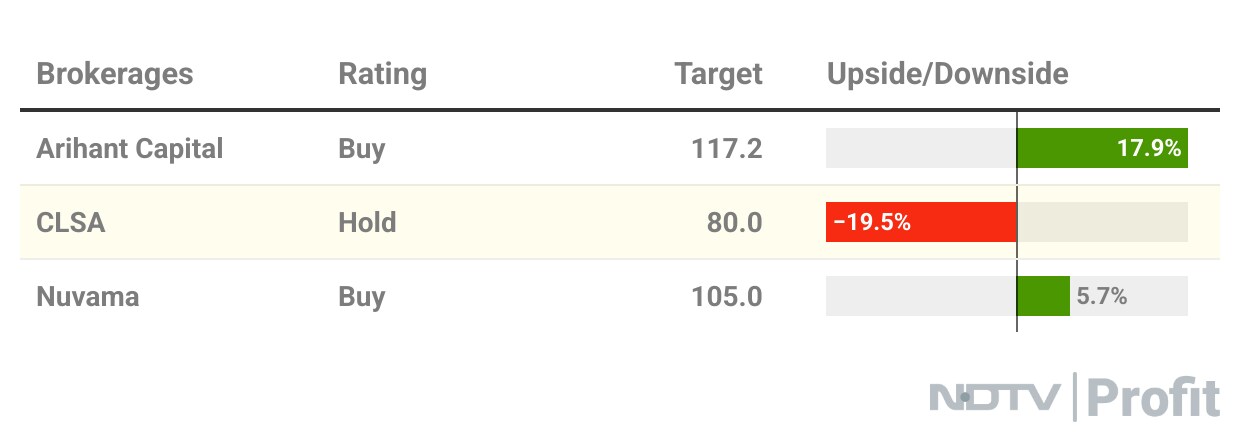Select the 80.0 target value
This screenshot has width=1240, height=442.
pos(734,222)
